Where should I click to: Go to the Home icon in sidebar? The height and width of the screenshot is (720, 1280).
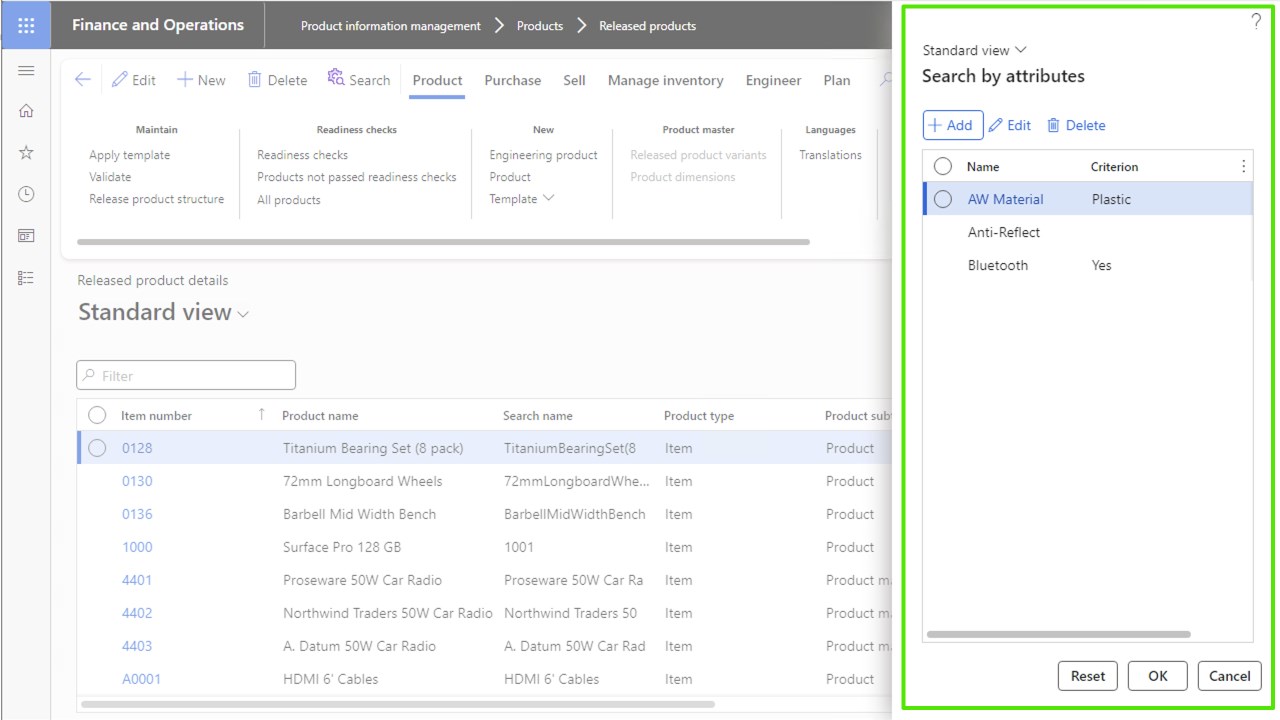(x=26, y=111)
